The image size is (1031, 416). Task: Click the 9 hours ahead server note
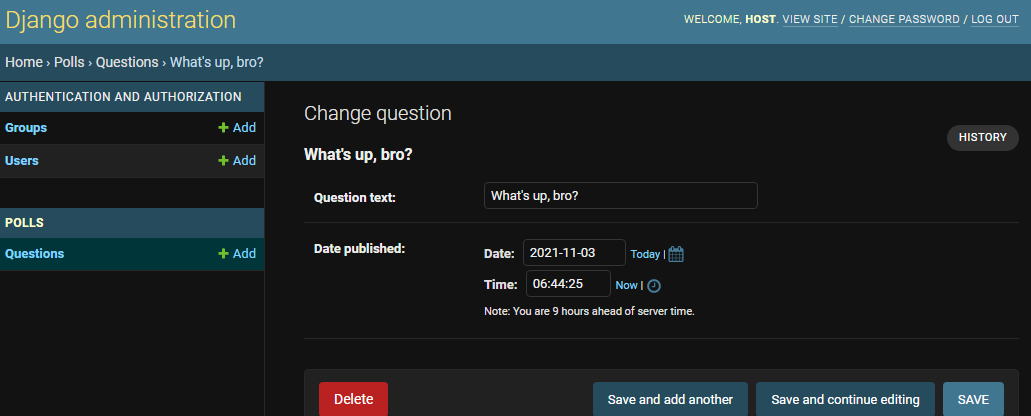tap(589, 312)
